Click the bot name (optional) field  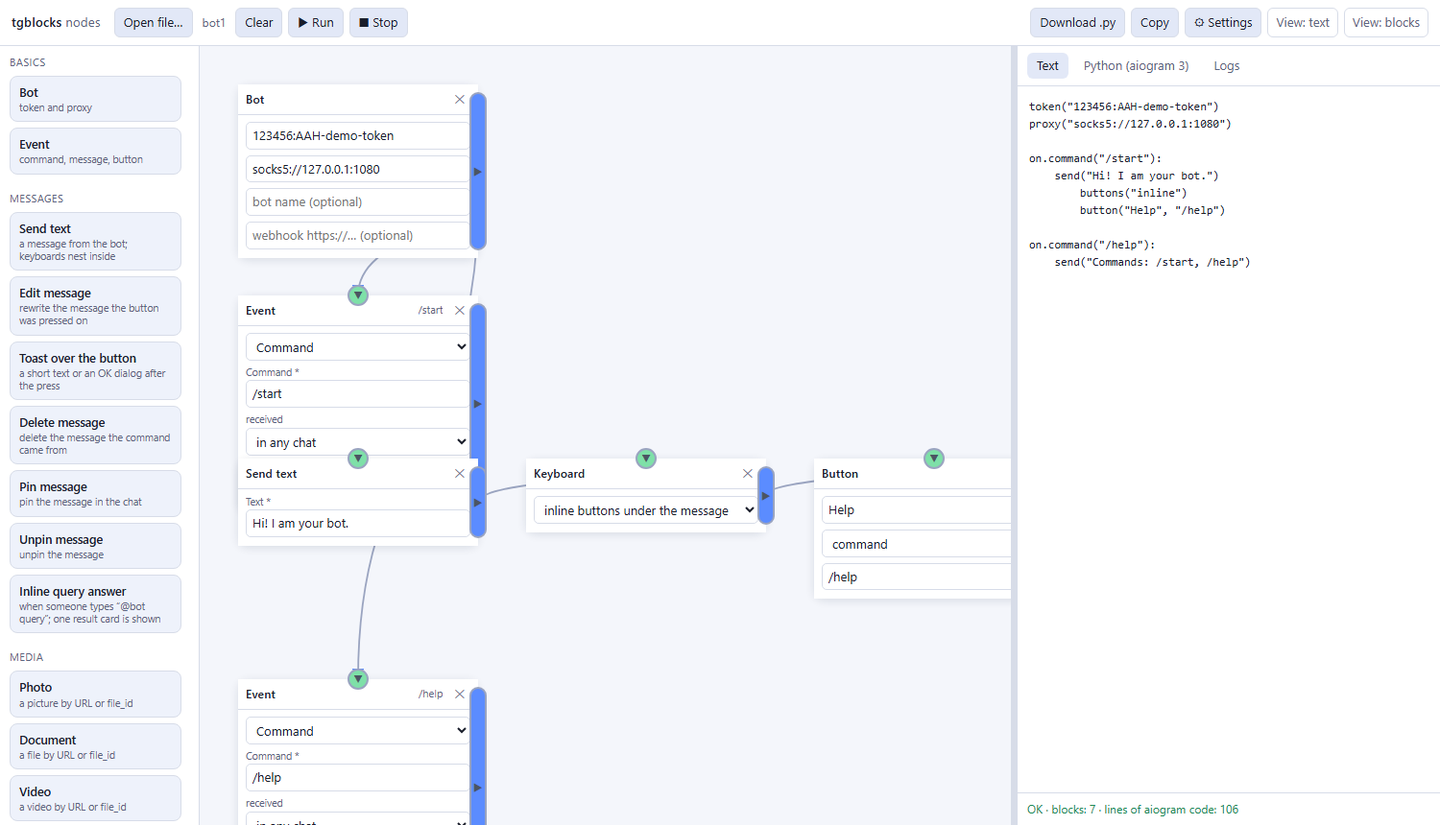tap(358, 202)
